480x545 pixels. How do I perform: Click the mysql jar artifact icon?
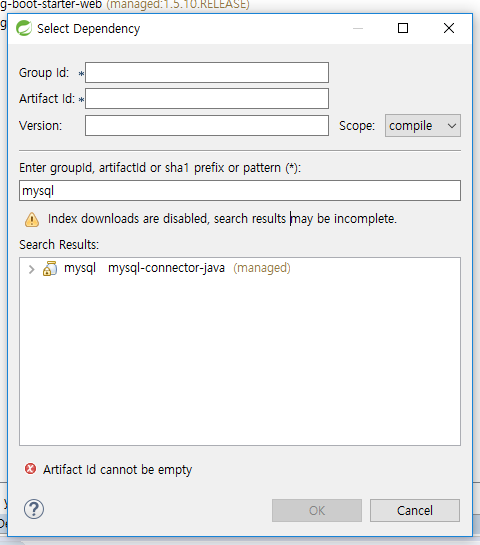pyautogui.click(x=50, y=268)
